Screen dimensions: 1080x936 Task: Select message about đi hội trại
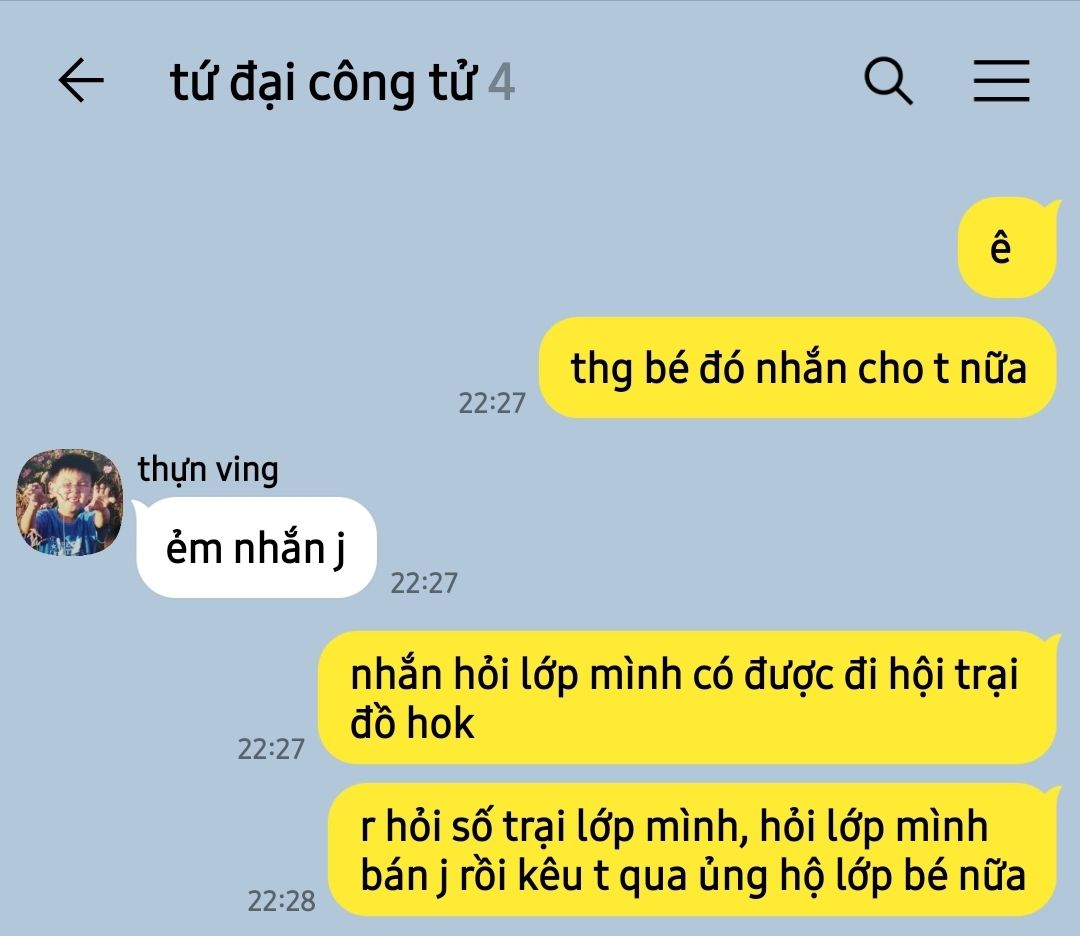pos(688,698)
